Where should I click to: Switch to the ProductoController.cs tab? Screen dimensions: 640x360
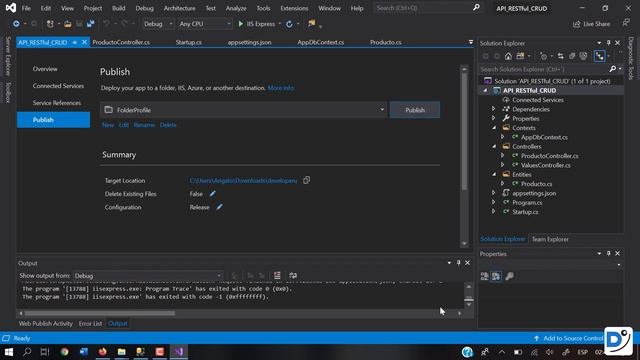coord(121,42)
